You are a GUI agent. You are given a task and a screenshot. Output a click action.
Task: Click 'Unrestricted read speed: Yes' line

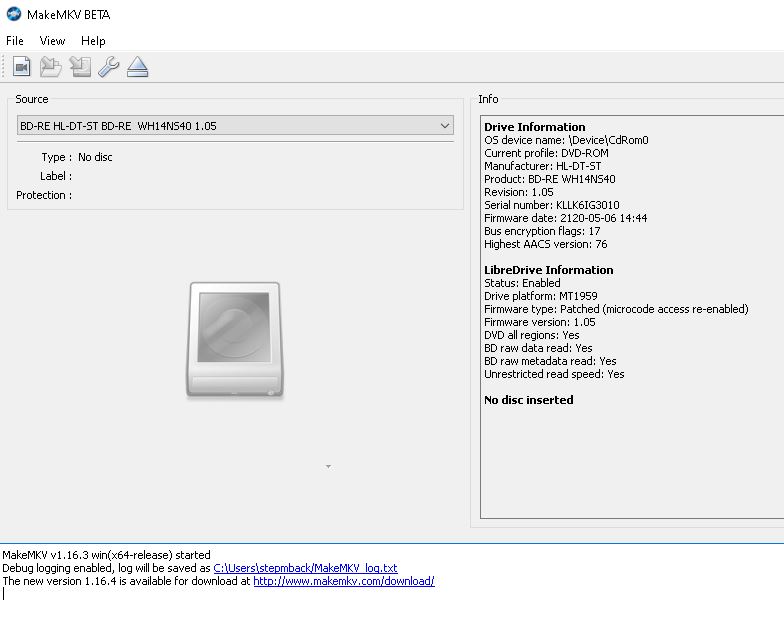pos(554,374)
